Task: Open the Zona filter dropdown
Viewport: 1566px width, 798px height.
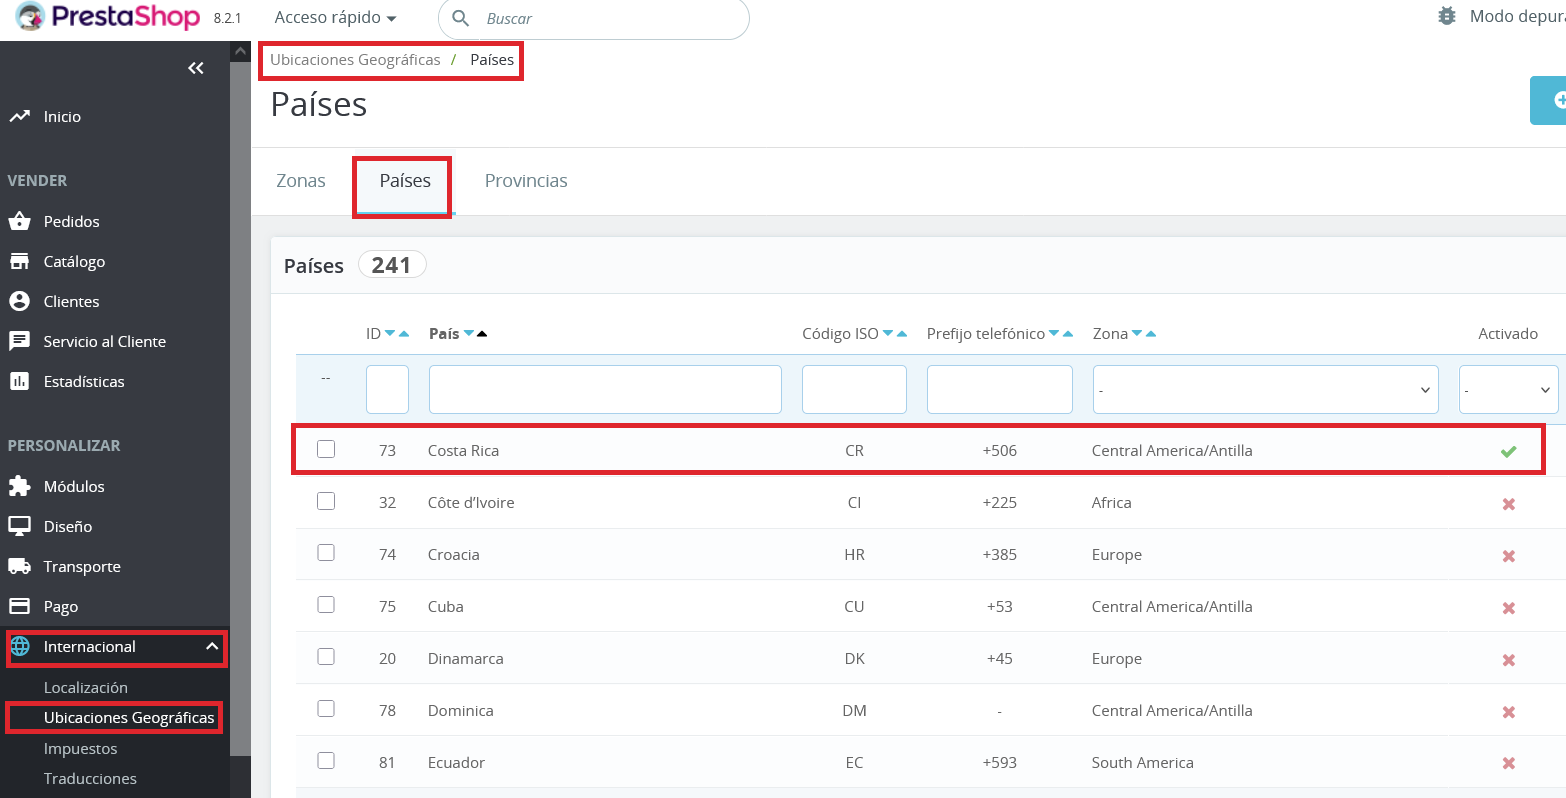Action: (1265, 389)
